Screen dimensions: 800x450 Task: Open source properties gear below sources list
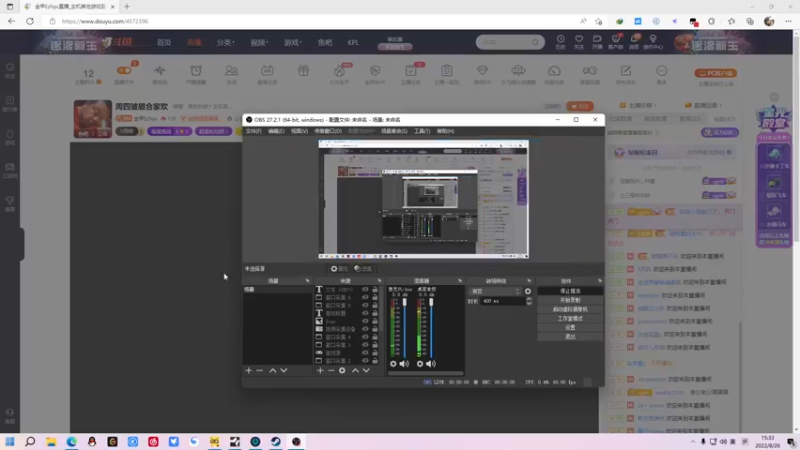pos(342,370)
